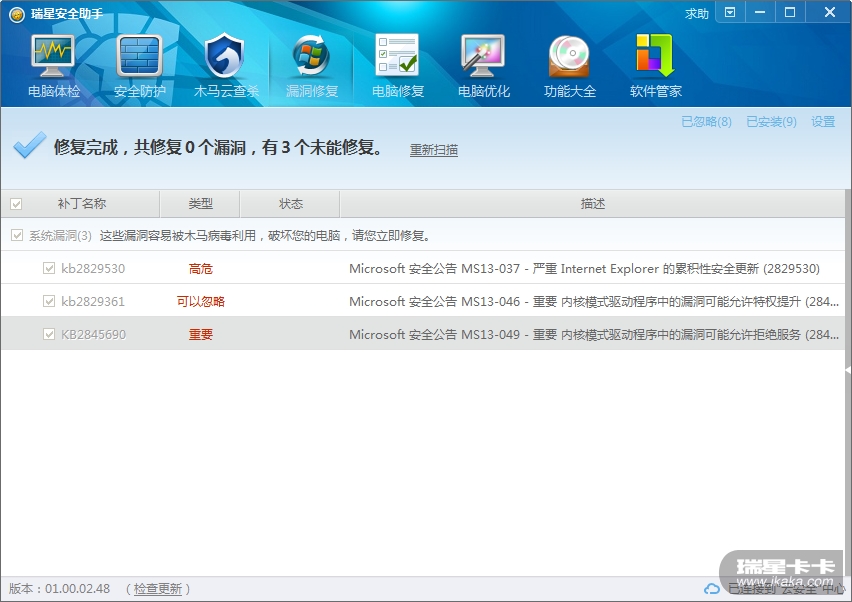Uncheck the kb2829530 patch checkbox
852x602 pixels.
pos(49,268)
